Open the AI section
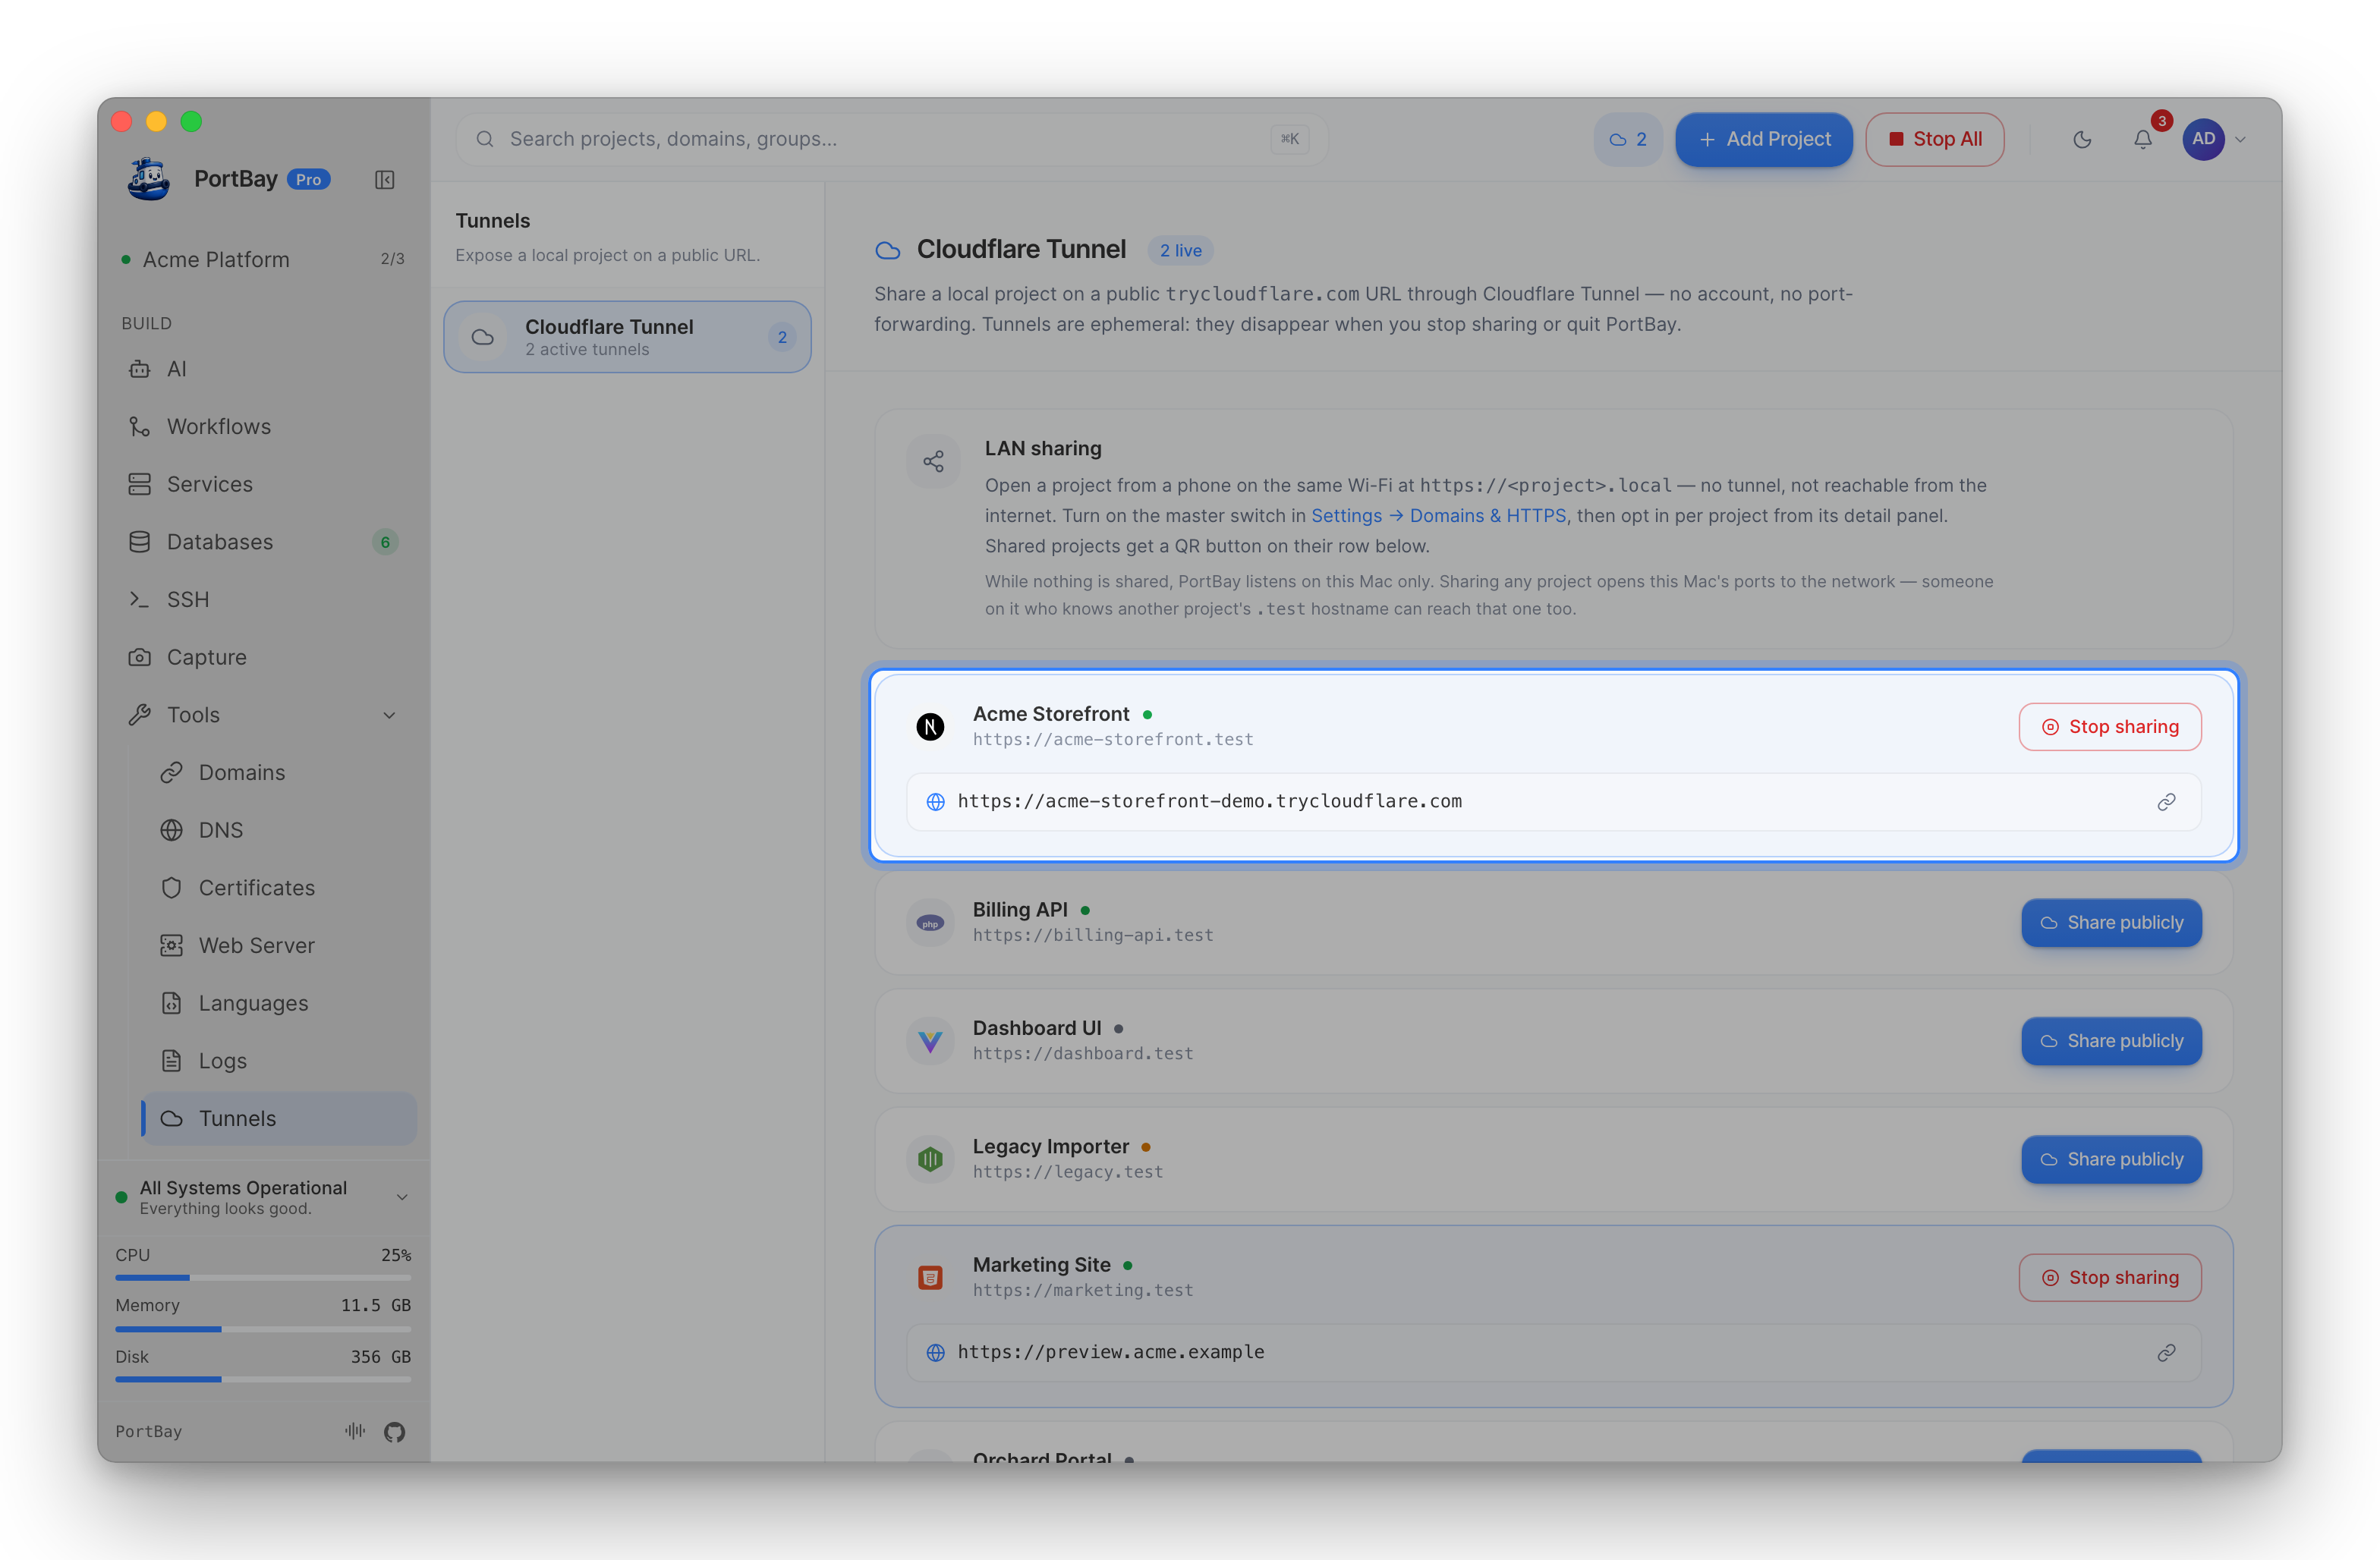2380x1560 pixels. (x=263, y=369)
